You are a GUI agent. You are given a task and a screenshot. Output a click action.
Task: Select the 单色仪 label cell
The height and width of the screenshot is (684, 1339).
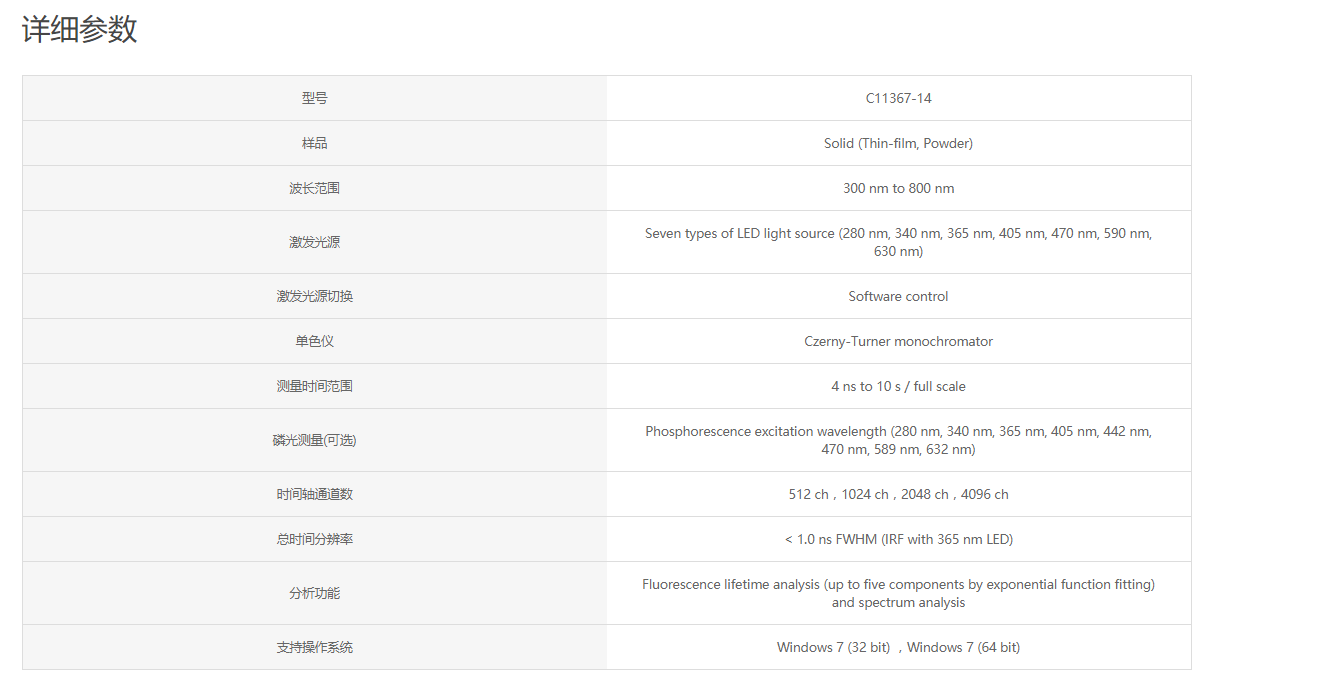(x=314, y=341)
